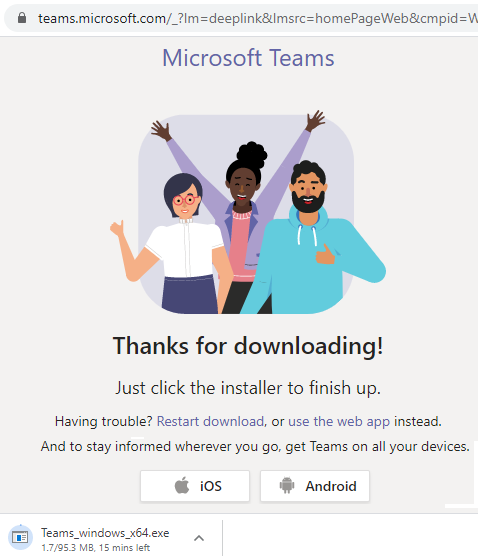The height and width of the screenshot is (558, 478).
Task: Click the Microsoft Teams page title
Action: click(x=248, y=58)
